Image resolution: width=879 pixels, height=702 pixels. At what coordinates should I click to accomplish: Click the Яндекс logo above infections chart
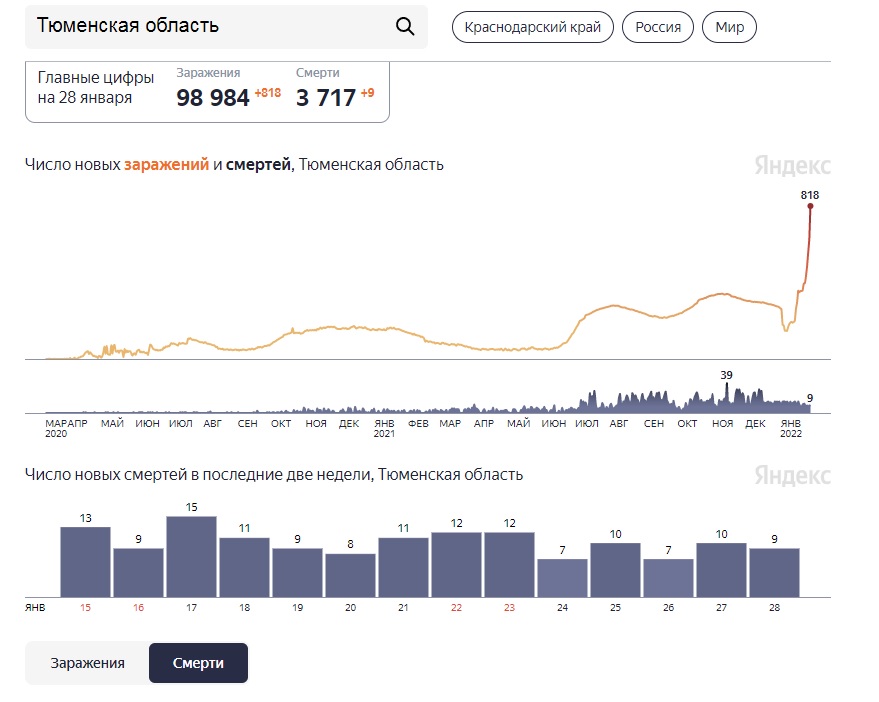pyautogui.click(x=792, y=166)
